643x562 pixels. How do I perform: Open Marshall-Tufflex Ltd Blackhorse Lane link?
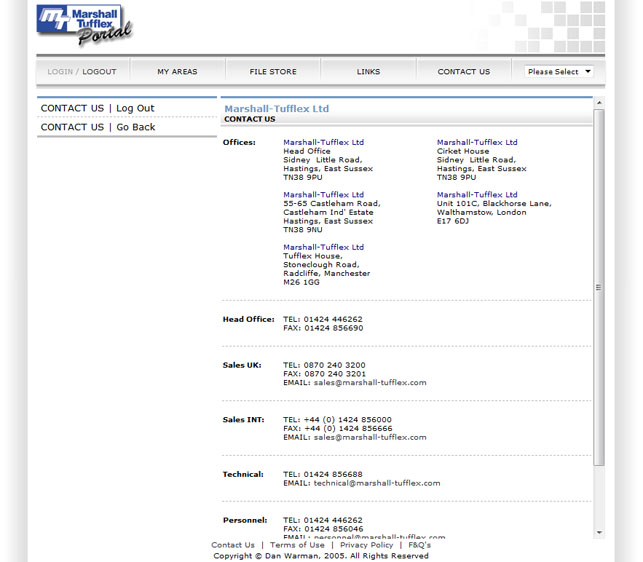[x=477, y=195]
